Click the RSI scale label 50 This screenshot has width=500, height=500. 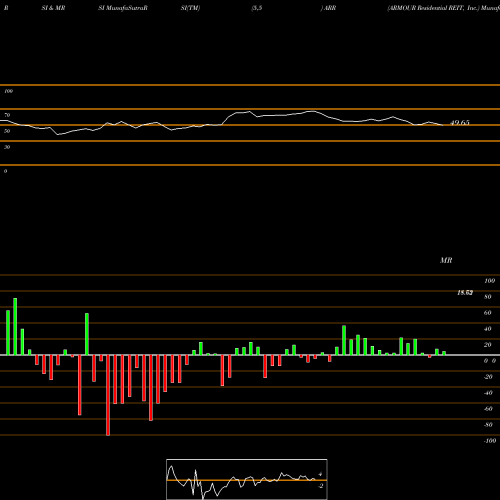coord(7,131)
